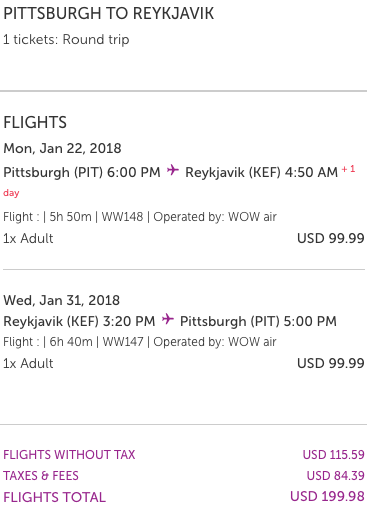
Task: Select the PITTSBURGH TO REYKJAVIK heading
Action: point(109,14)
